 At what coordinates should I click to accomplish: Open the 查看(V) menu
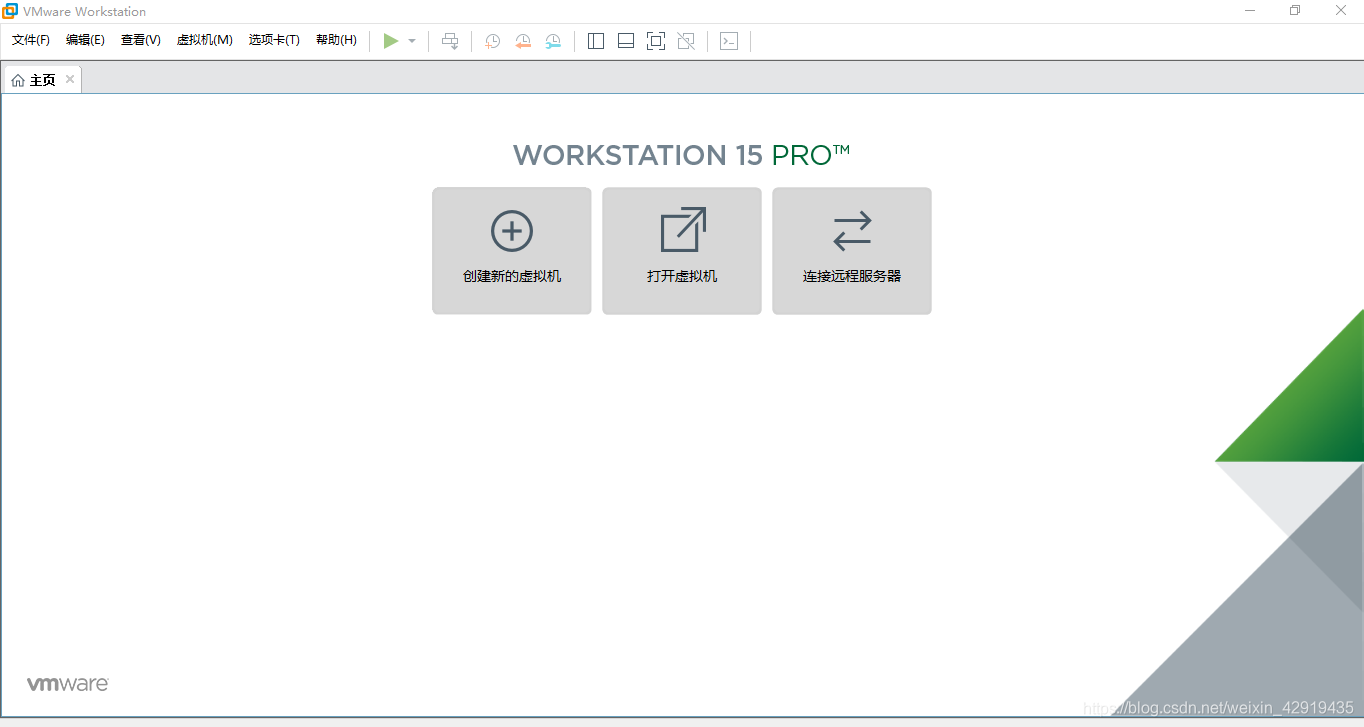point(141,40)
